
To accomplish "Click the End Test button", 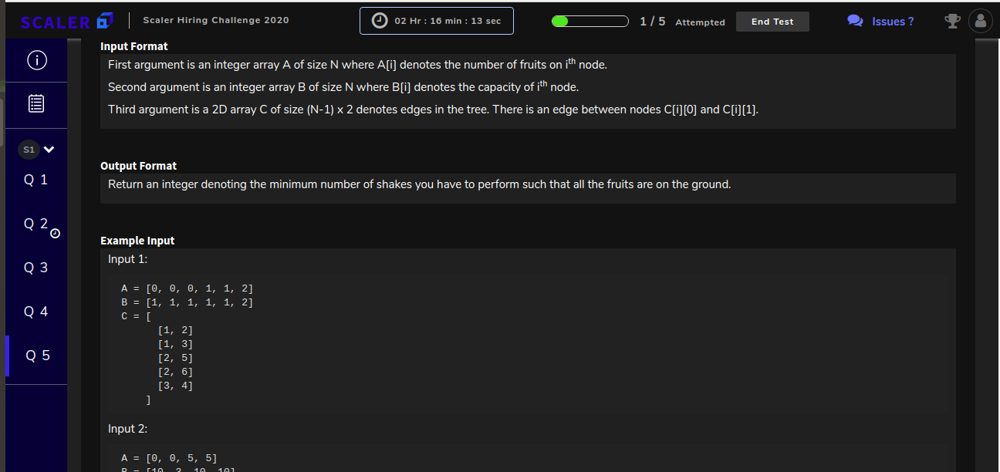I will pos(772,21).
